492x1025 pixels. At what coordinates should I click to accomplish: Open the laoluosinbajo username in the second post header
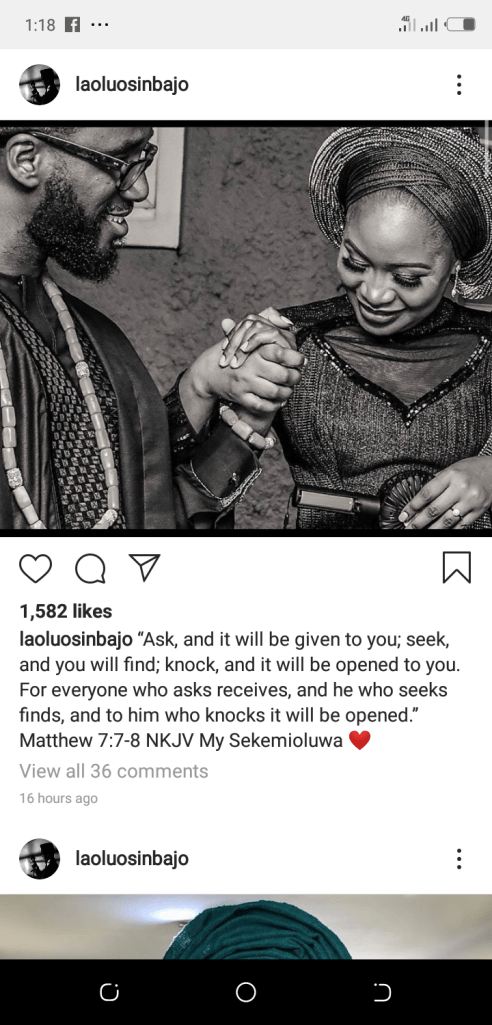(x=132, y=858)
